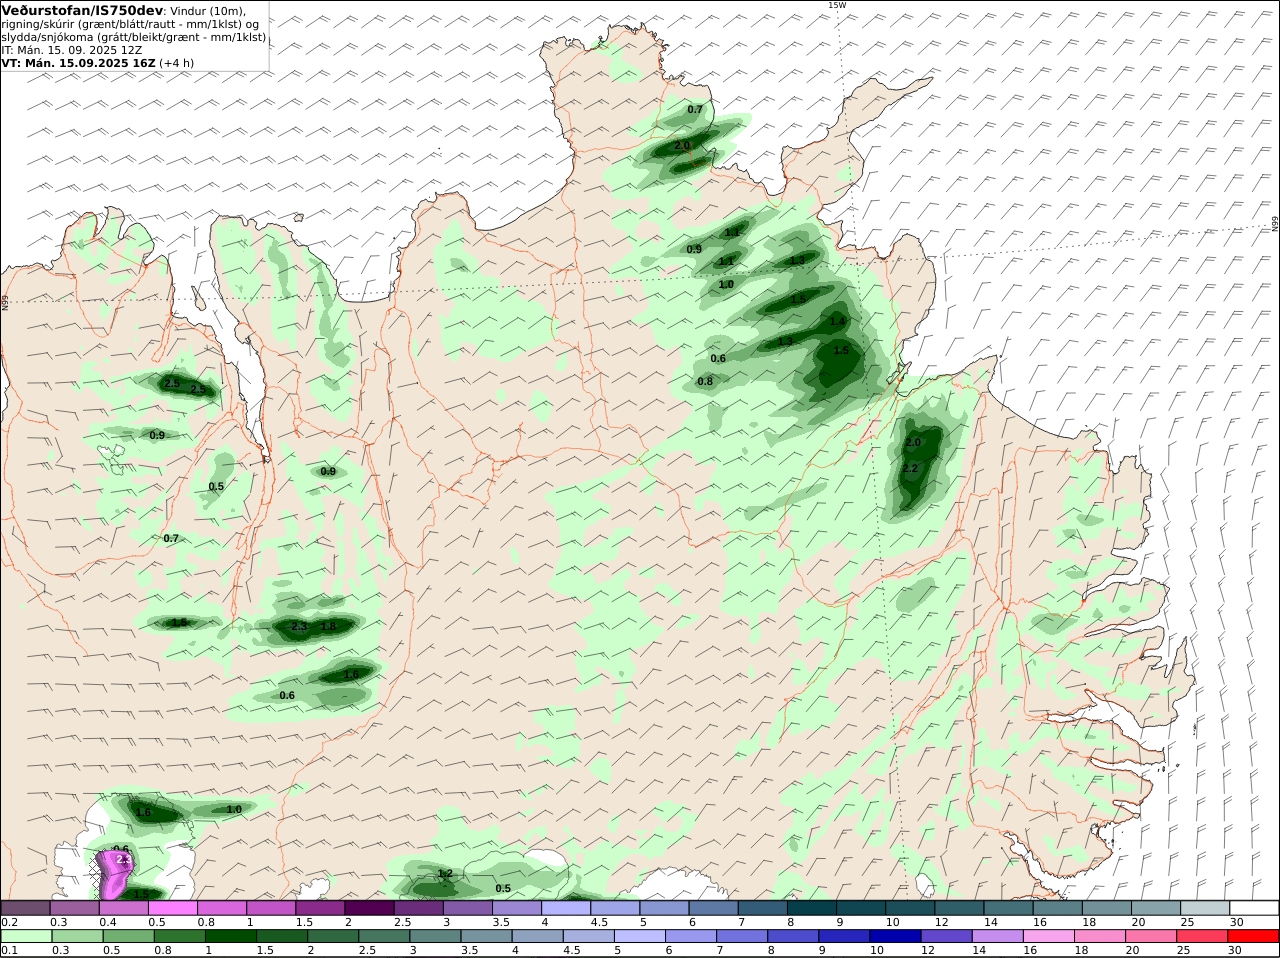Select the snow legend swatch for 0.3–0.4

point(74,907)
